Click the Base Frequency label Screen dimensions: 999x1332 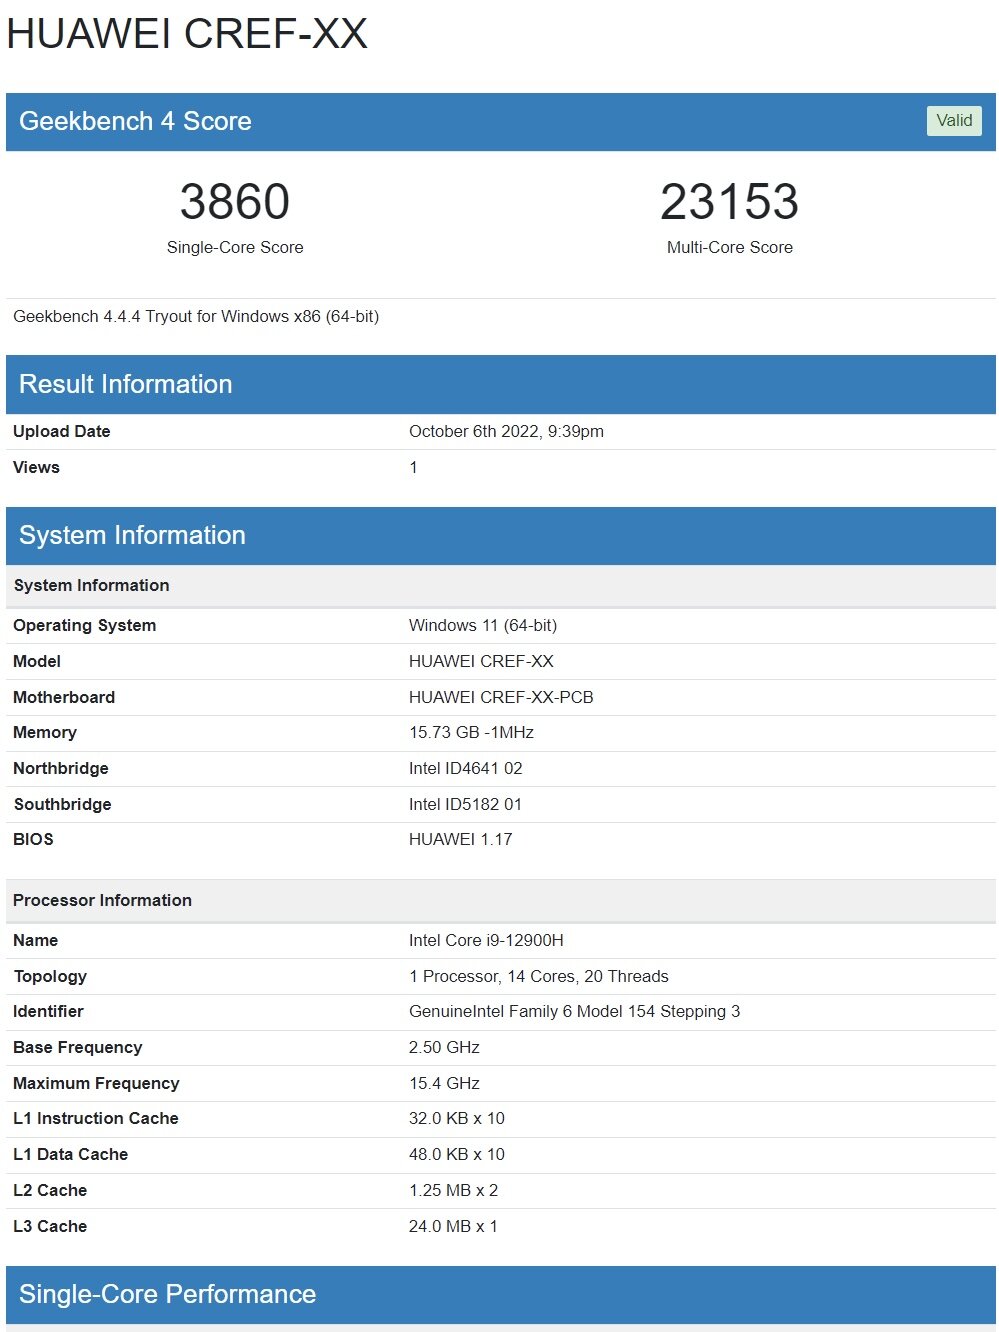[78, 1047]
